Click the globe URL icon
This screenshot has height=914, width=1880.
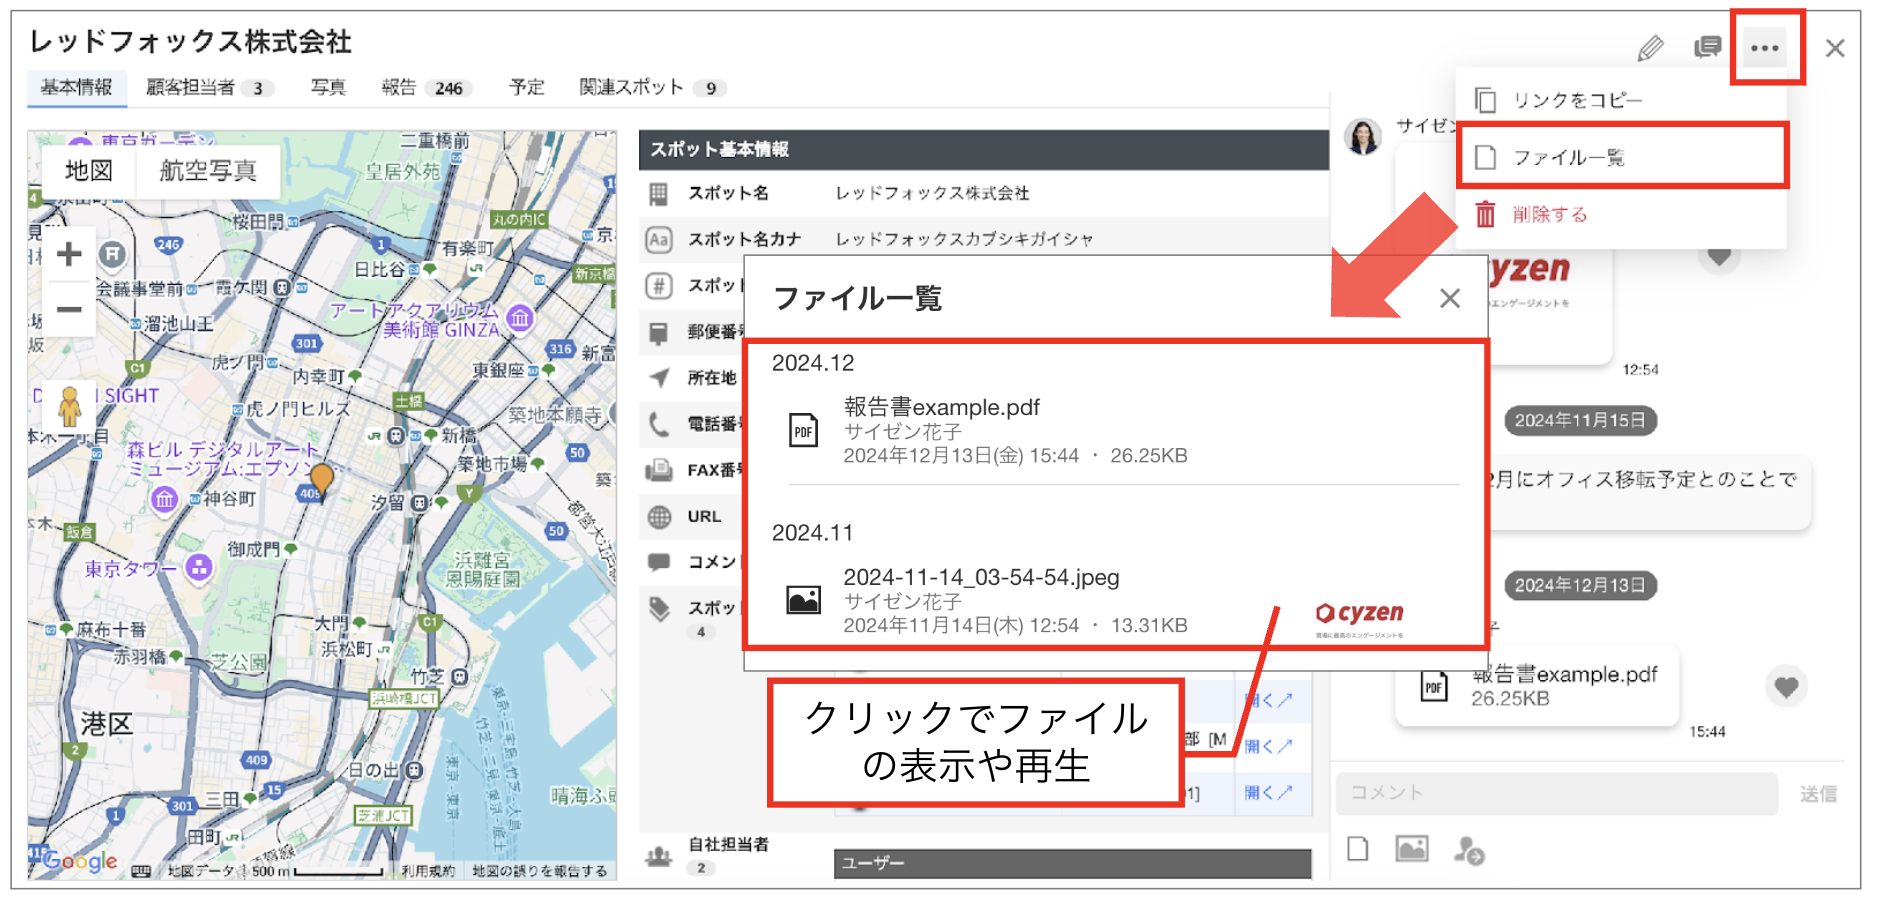point(658,517)
